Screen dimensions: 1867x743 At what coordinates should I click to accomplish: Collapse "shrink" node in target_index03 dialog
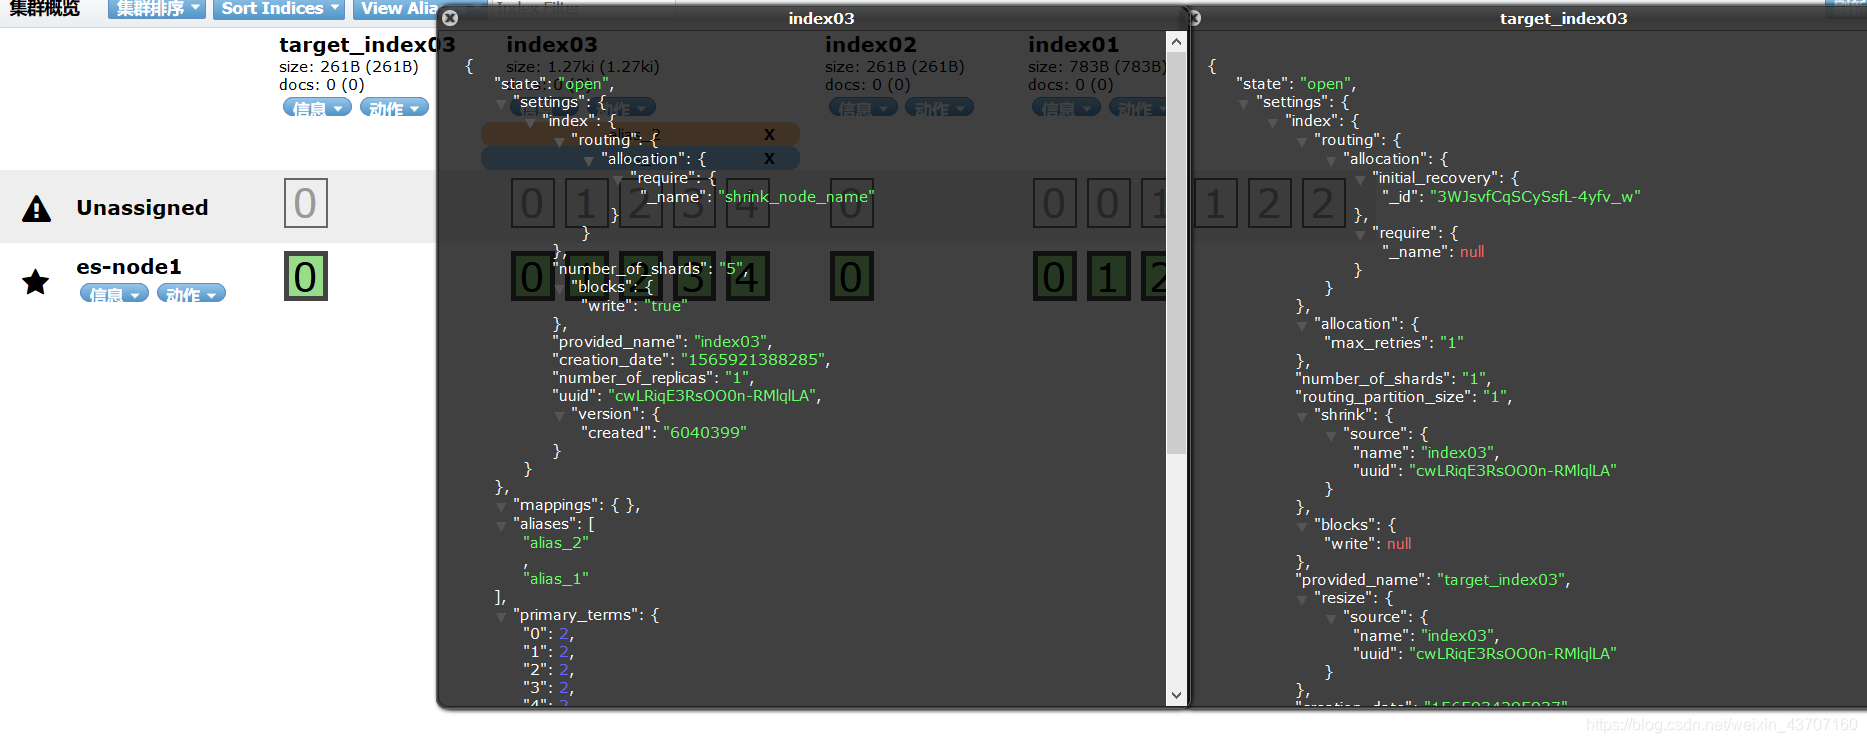coord(1302,416)
